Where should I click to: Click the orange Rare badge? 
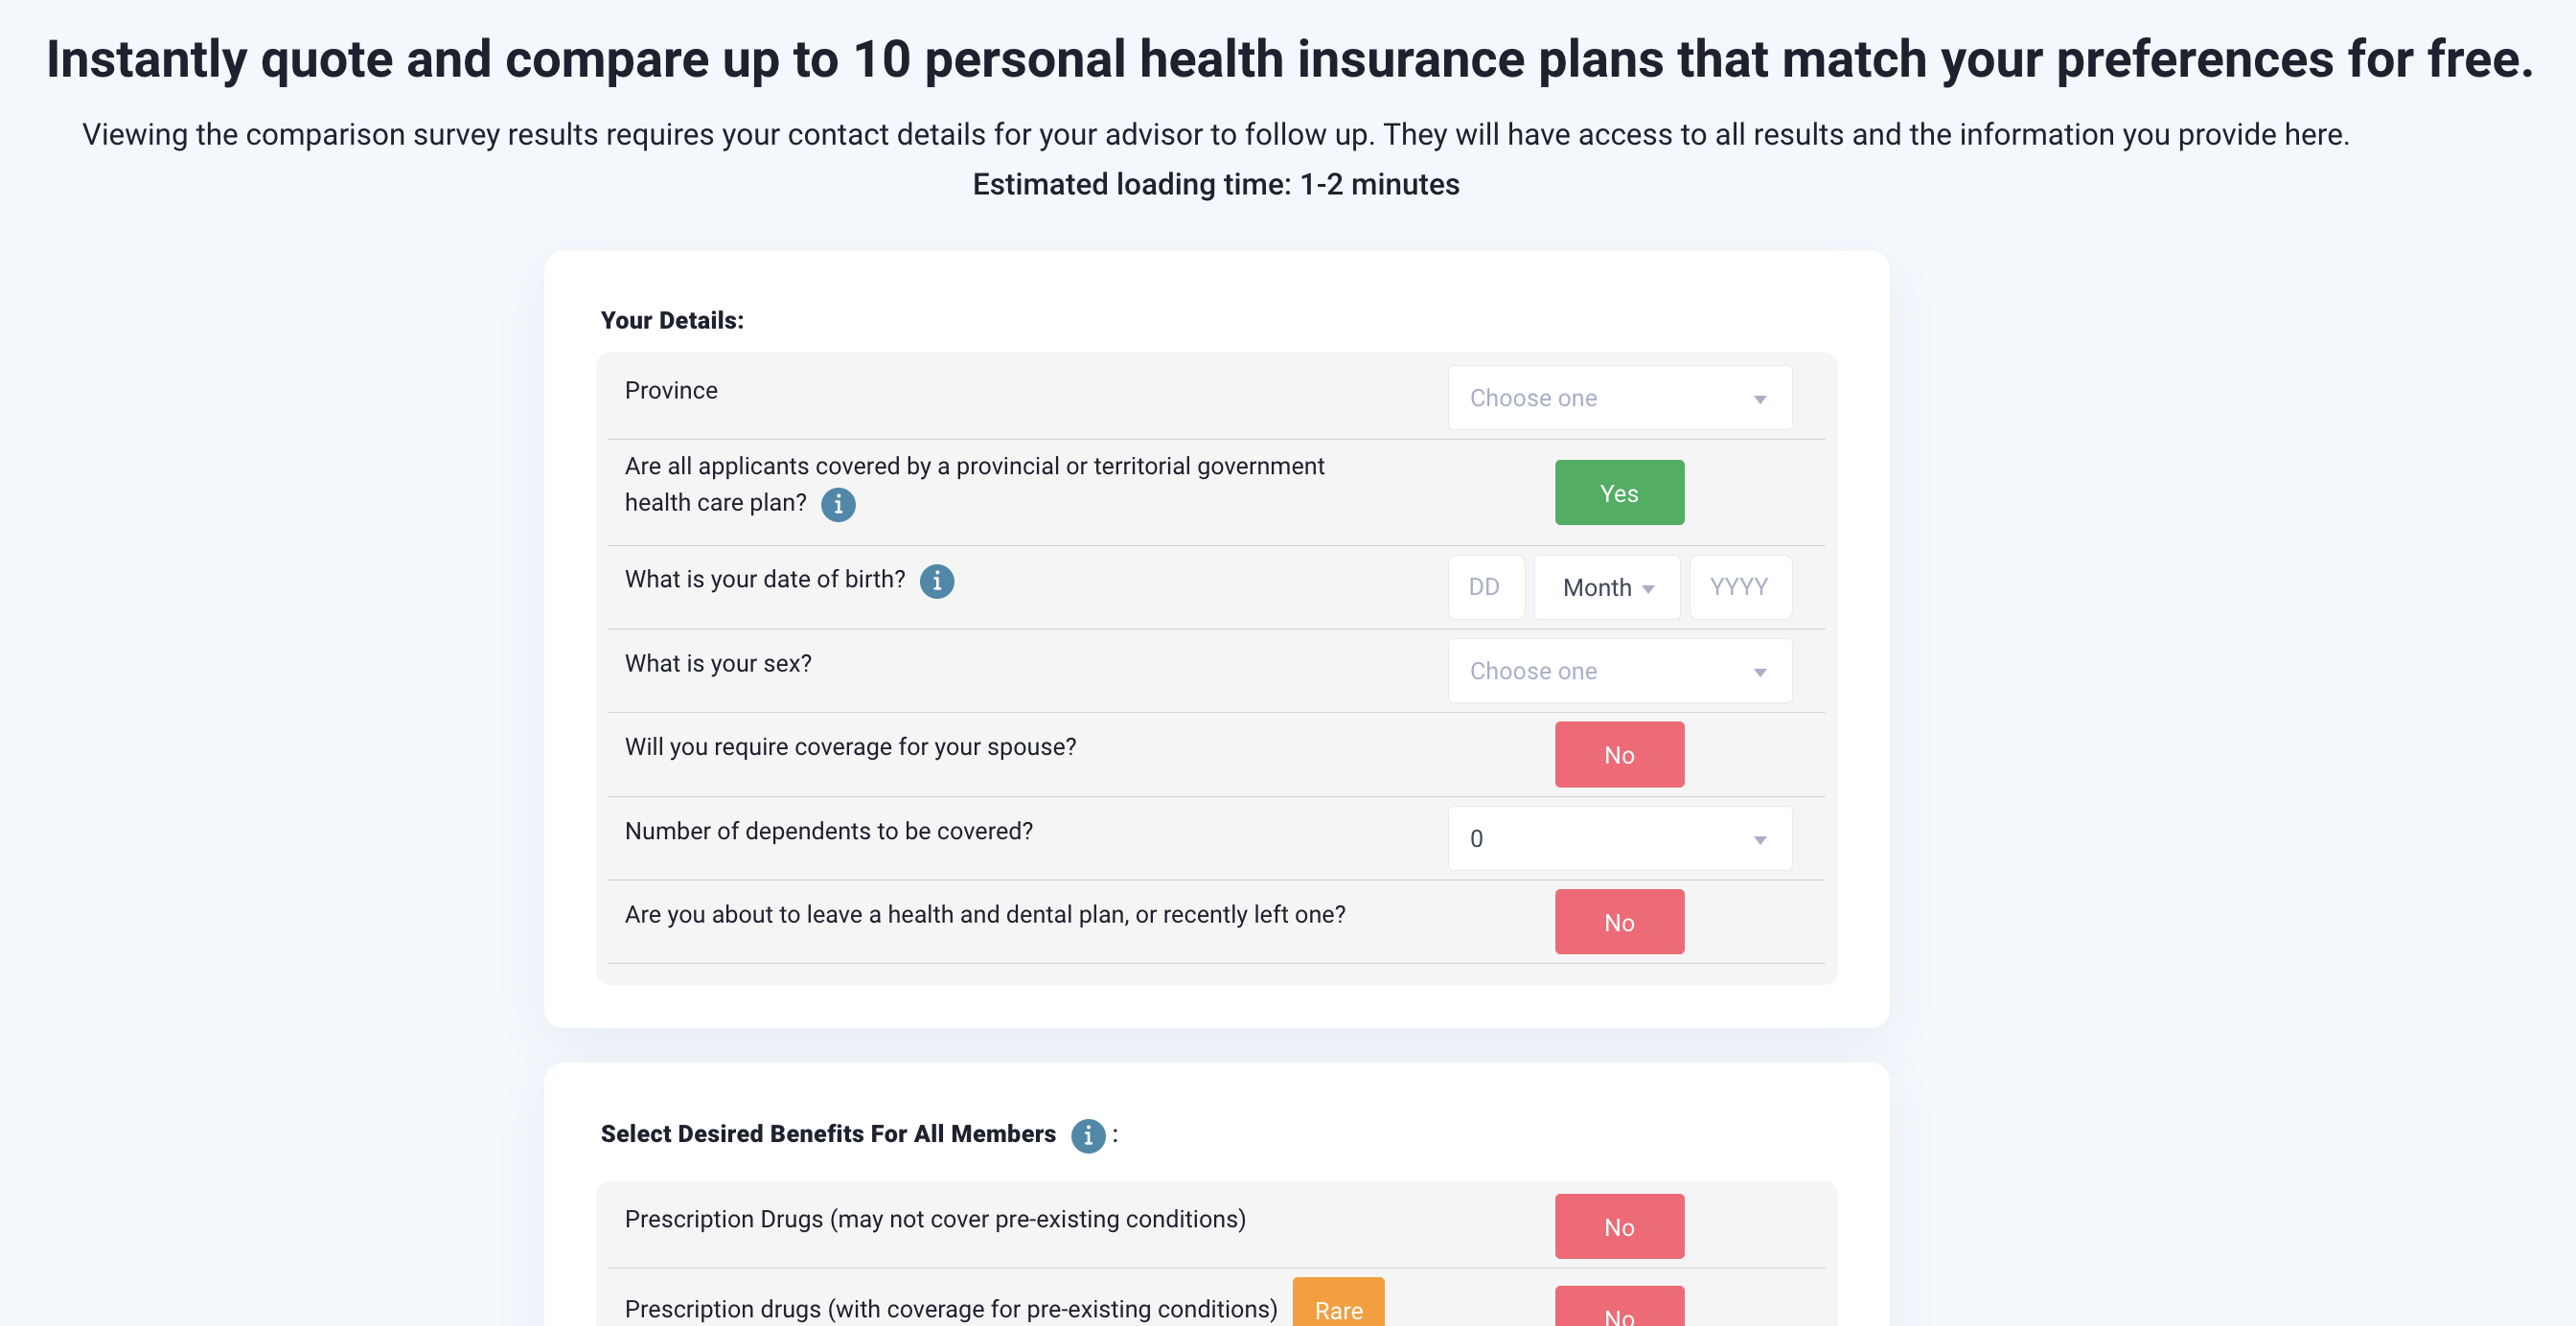[x=1337, y=1306]
